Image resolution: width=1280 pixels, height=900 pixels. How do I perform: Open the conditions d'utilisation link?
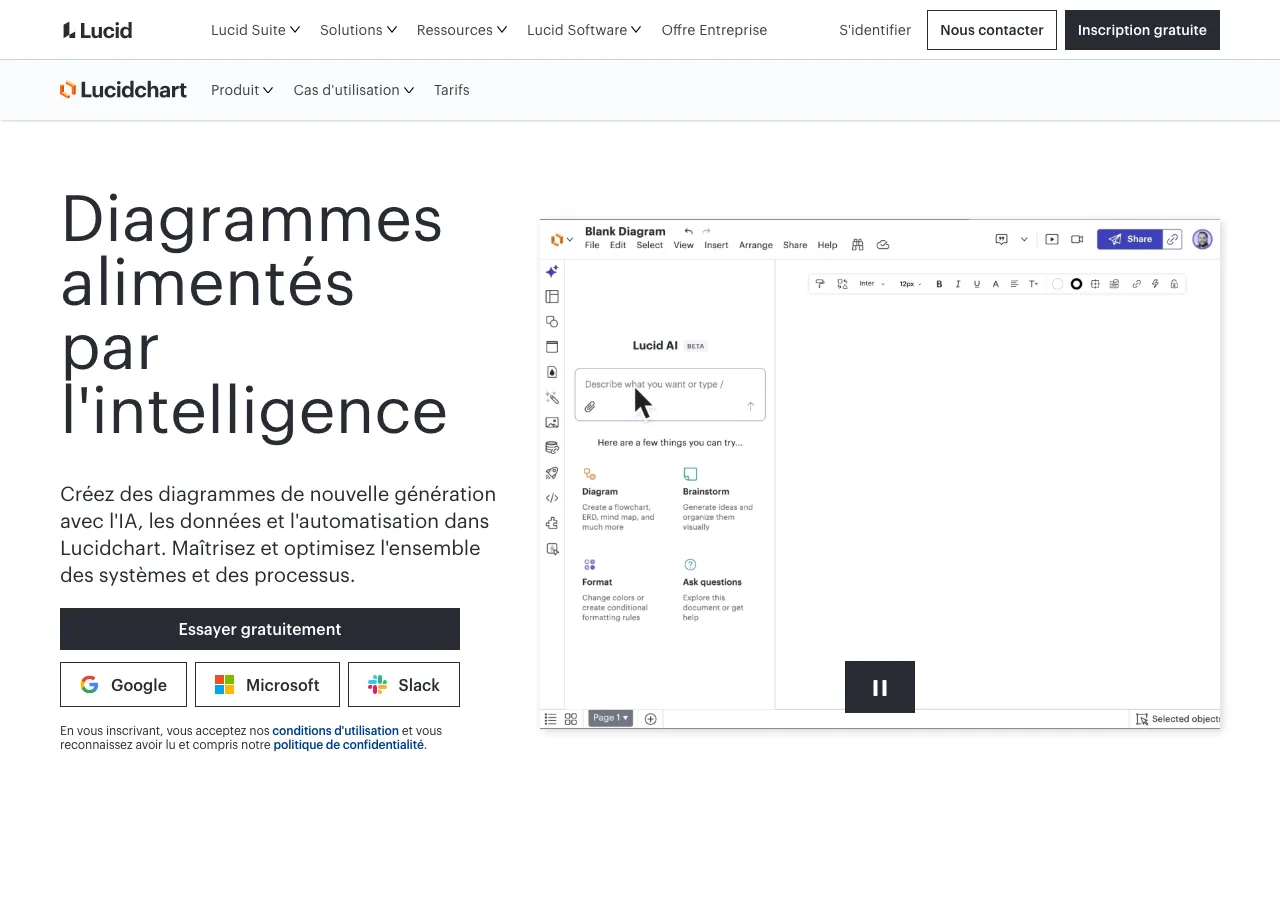335,731
